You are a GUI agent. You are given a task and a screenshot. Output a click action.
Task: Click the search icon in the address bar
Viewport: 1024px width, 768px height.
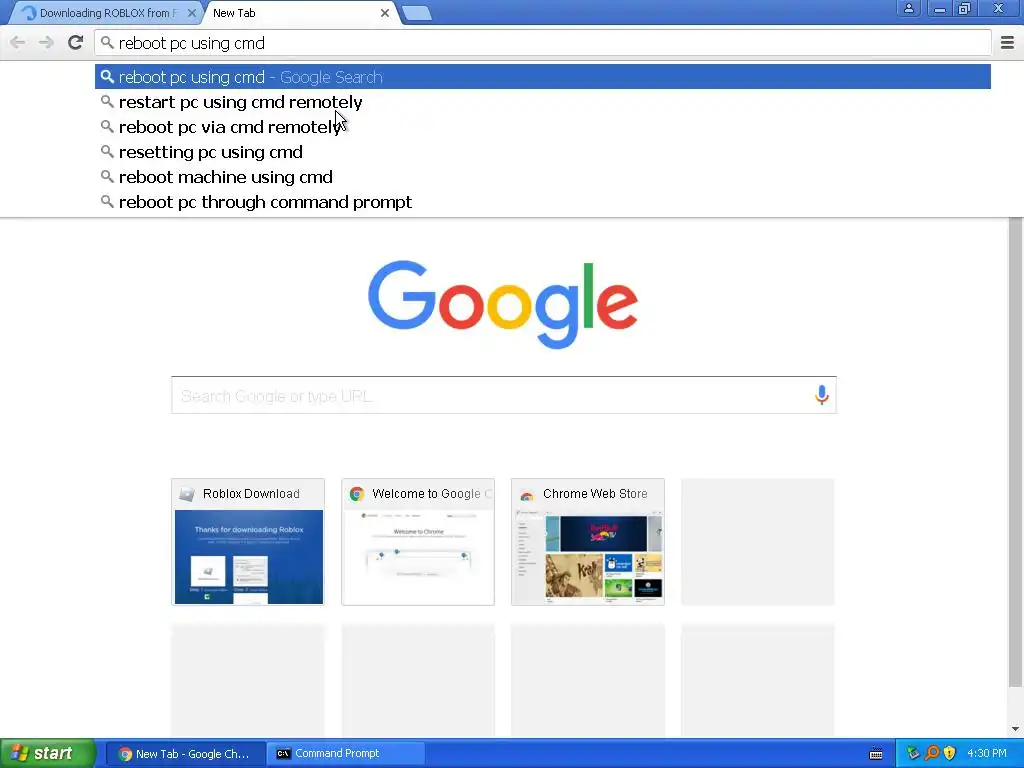tap(107, 43)
